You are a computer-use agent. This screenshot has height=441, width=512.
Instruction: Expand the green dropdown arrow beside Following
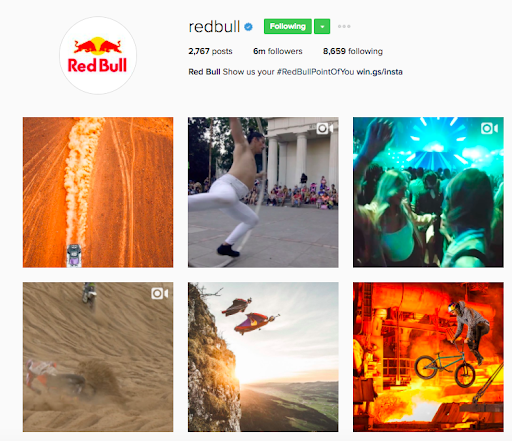tap(322, 26)
